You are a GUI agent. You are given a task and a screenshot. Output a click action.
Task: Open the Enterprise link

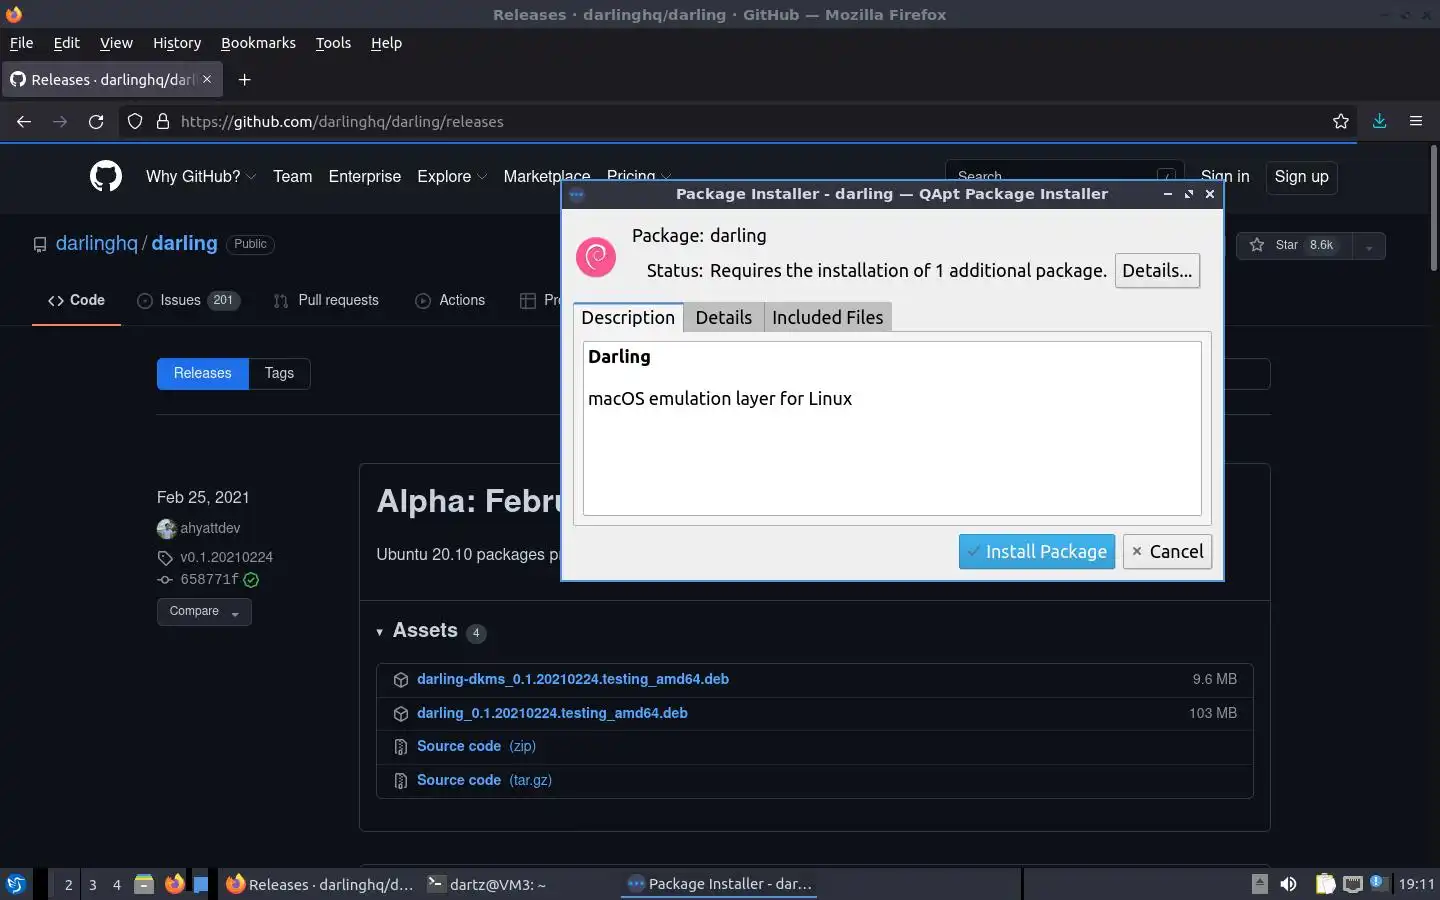point(364,176)
